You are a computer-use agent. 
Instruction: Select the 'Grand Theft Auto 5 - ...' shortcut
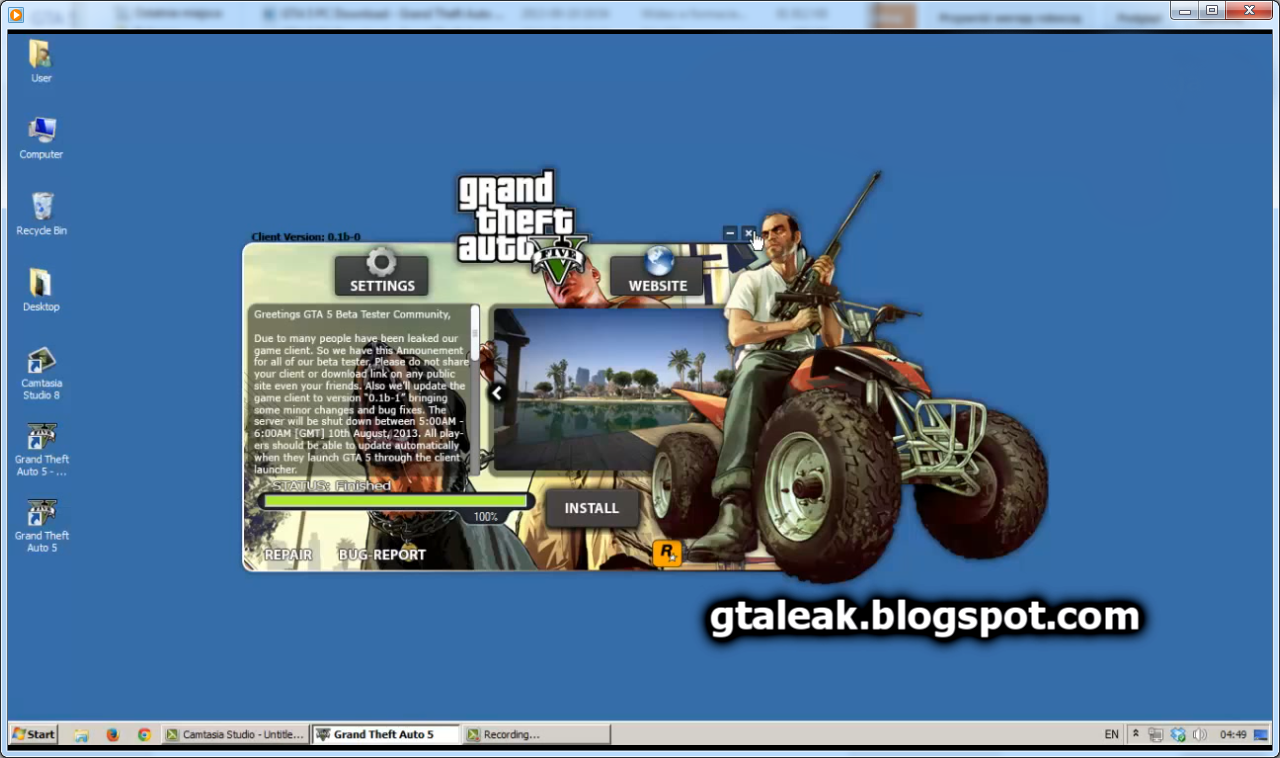point(41,449)
